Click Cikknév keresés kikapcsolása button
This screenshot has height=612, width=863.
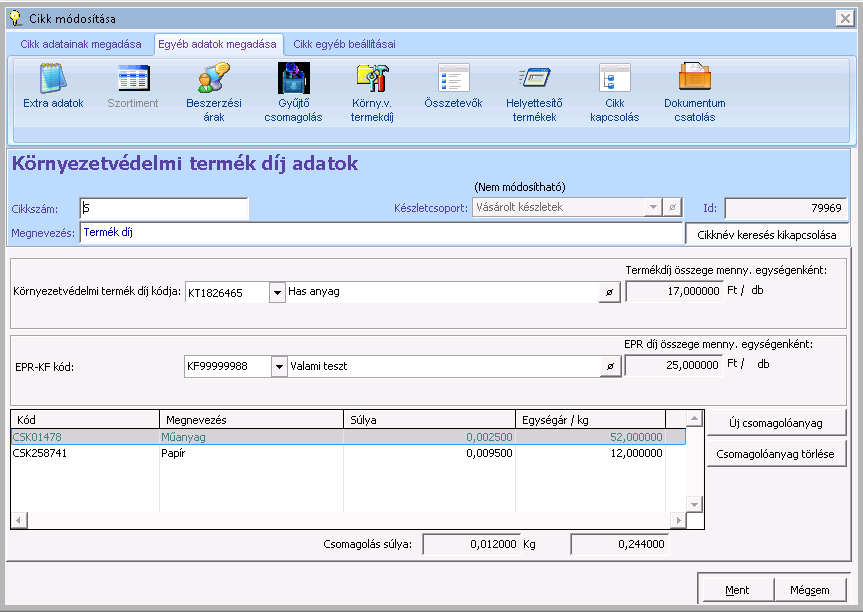pyautogui.click(x=767, y=235)
